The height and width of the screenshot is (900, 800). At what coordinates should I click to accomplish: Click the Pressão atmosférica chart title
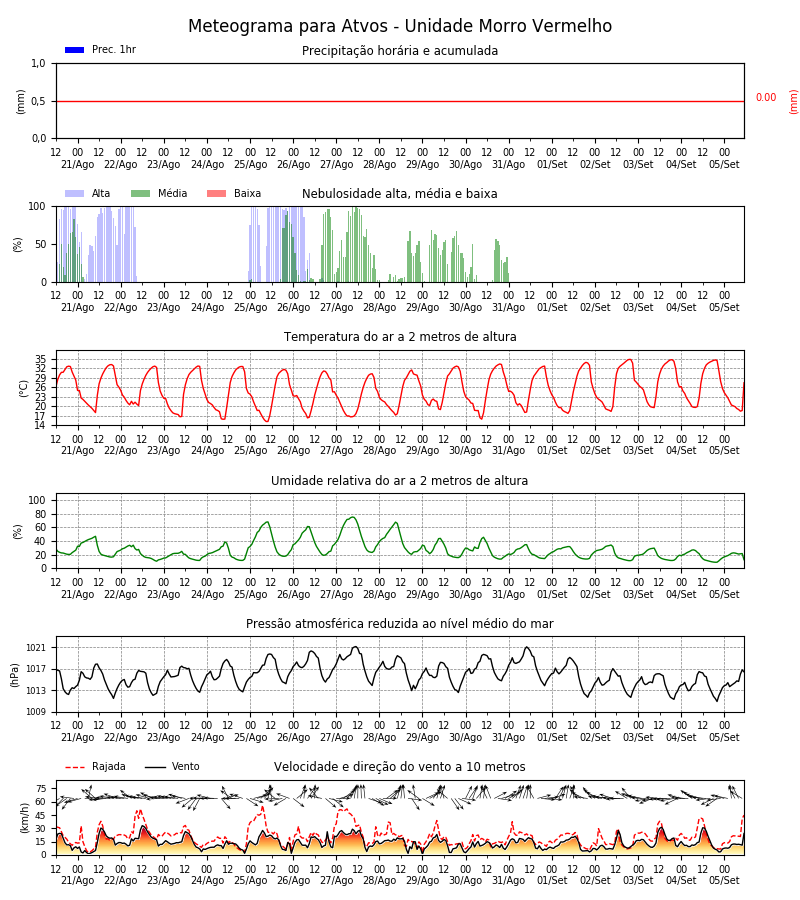point(400,623)
